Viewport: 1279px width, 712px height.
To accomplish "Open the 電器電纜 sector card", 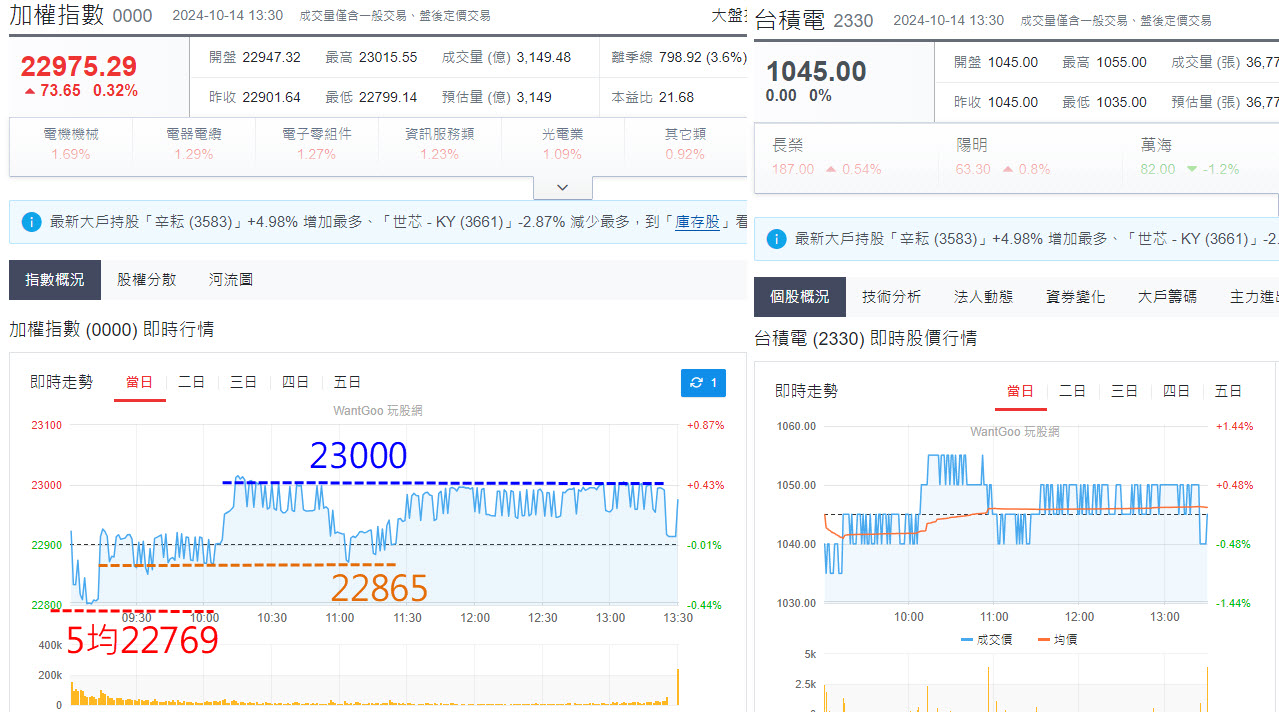I will tap(194, 144).
